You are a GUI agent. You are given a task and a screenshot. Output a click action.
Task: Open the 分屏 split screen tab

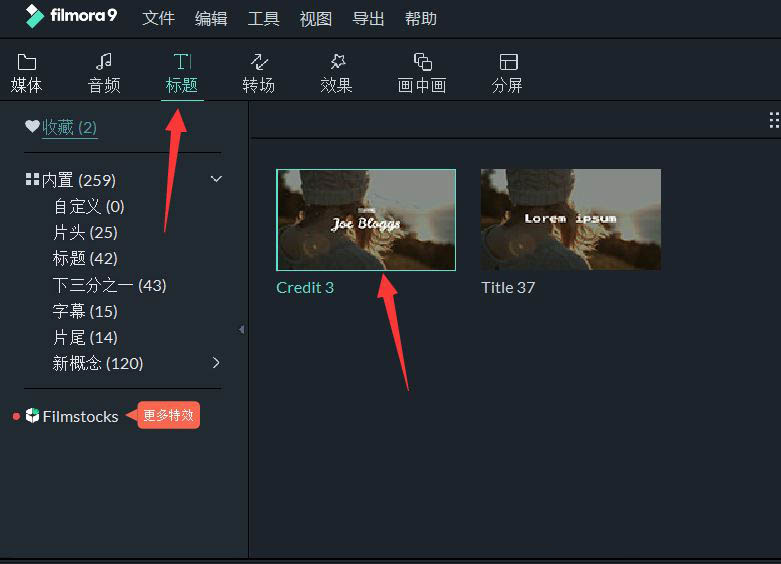coord(508,73)
